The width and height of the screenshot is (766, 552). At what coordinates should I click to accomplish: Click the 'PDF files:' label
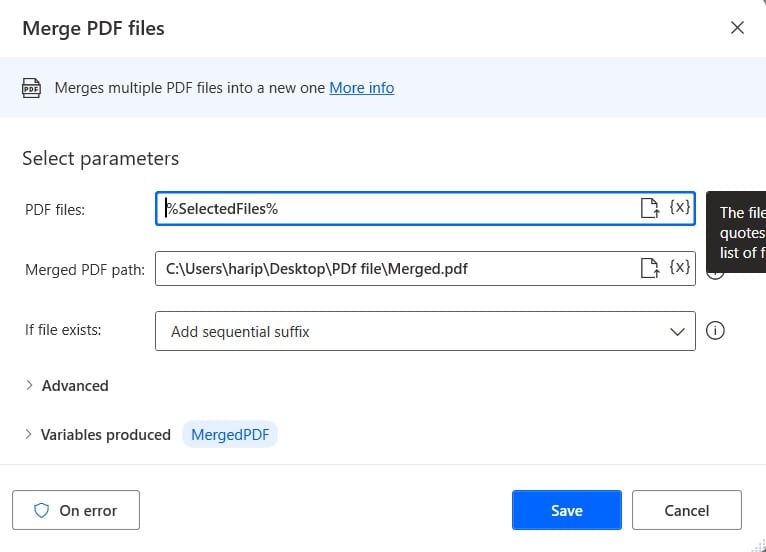[x=55, y=210]
